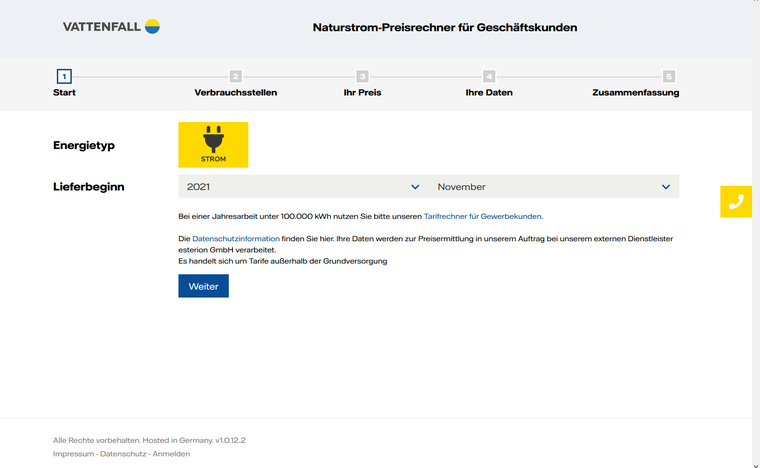Open the Datenschutzinformation link
This screenshot has width=760, height=468.
click(x=236, y=238)
